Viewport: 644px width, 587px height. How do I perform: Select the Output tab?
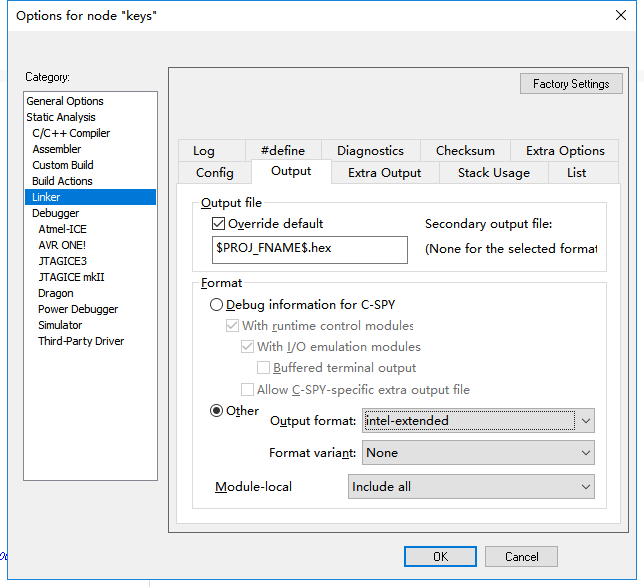point(291,171)
